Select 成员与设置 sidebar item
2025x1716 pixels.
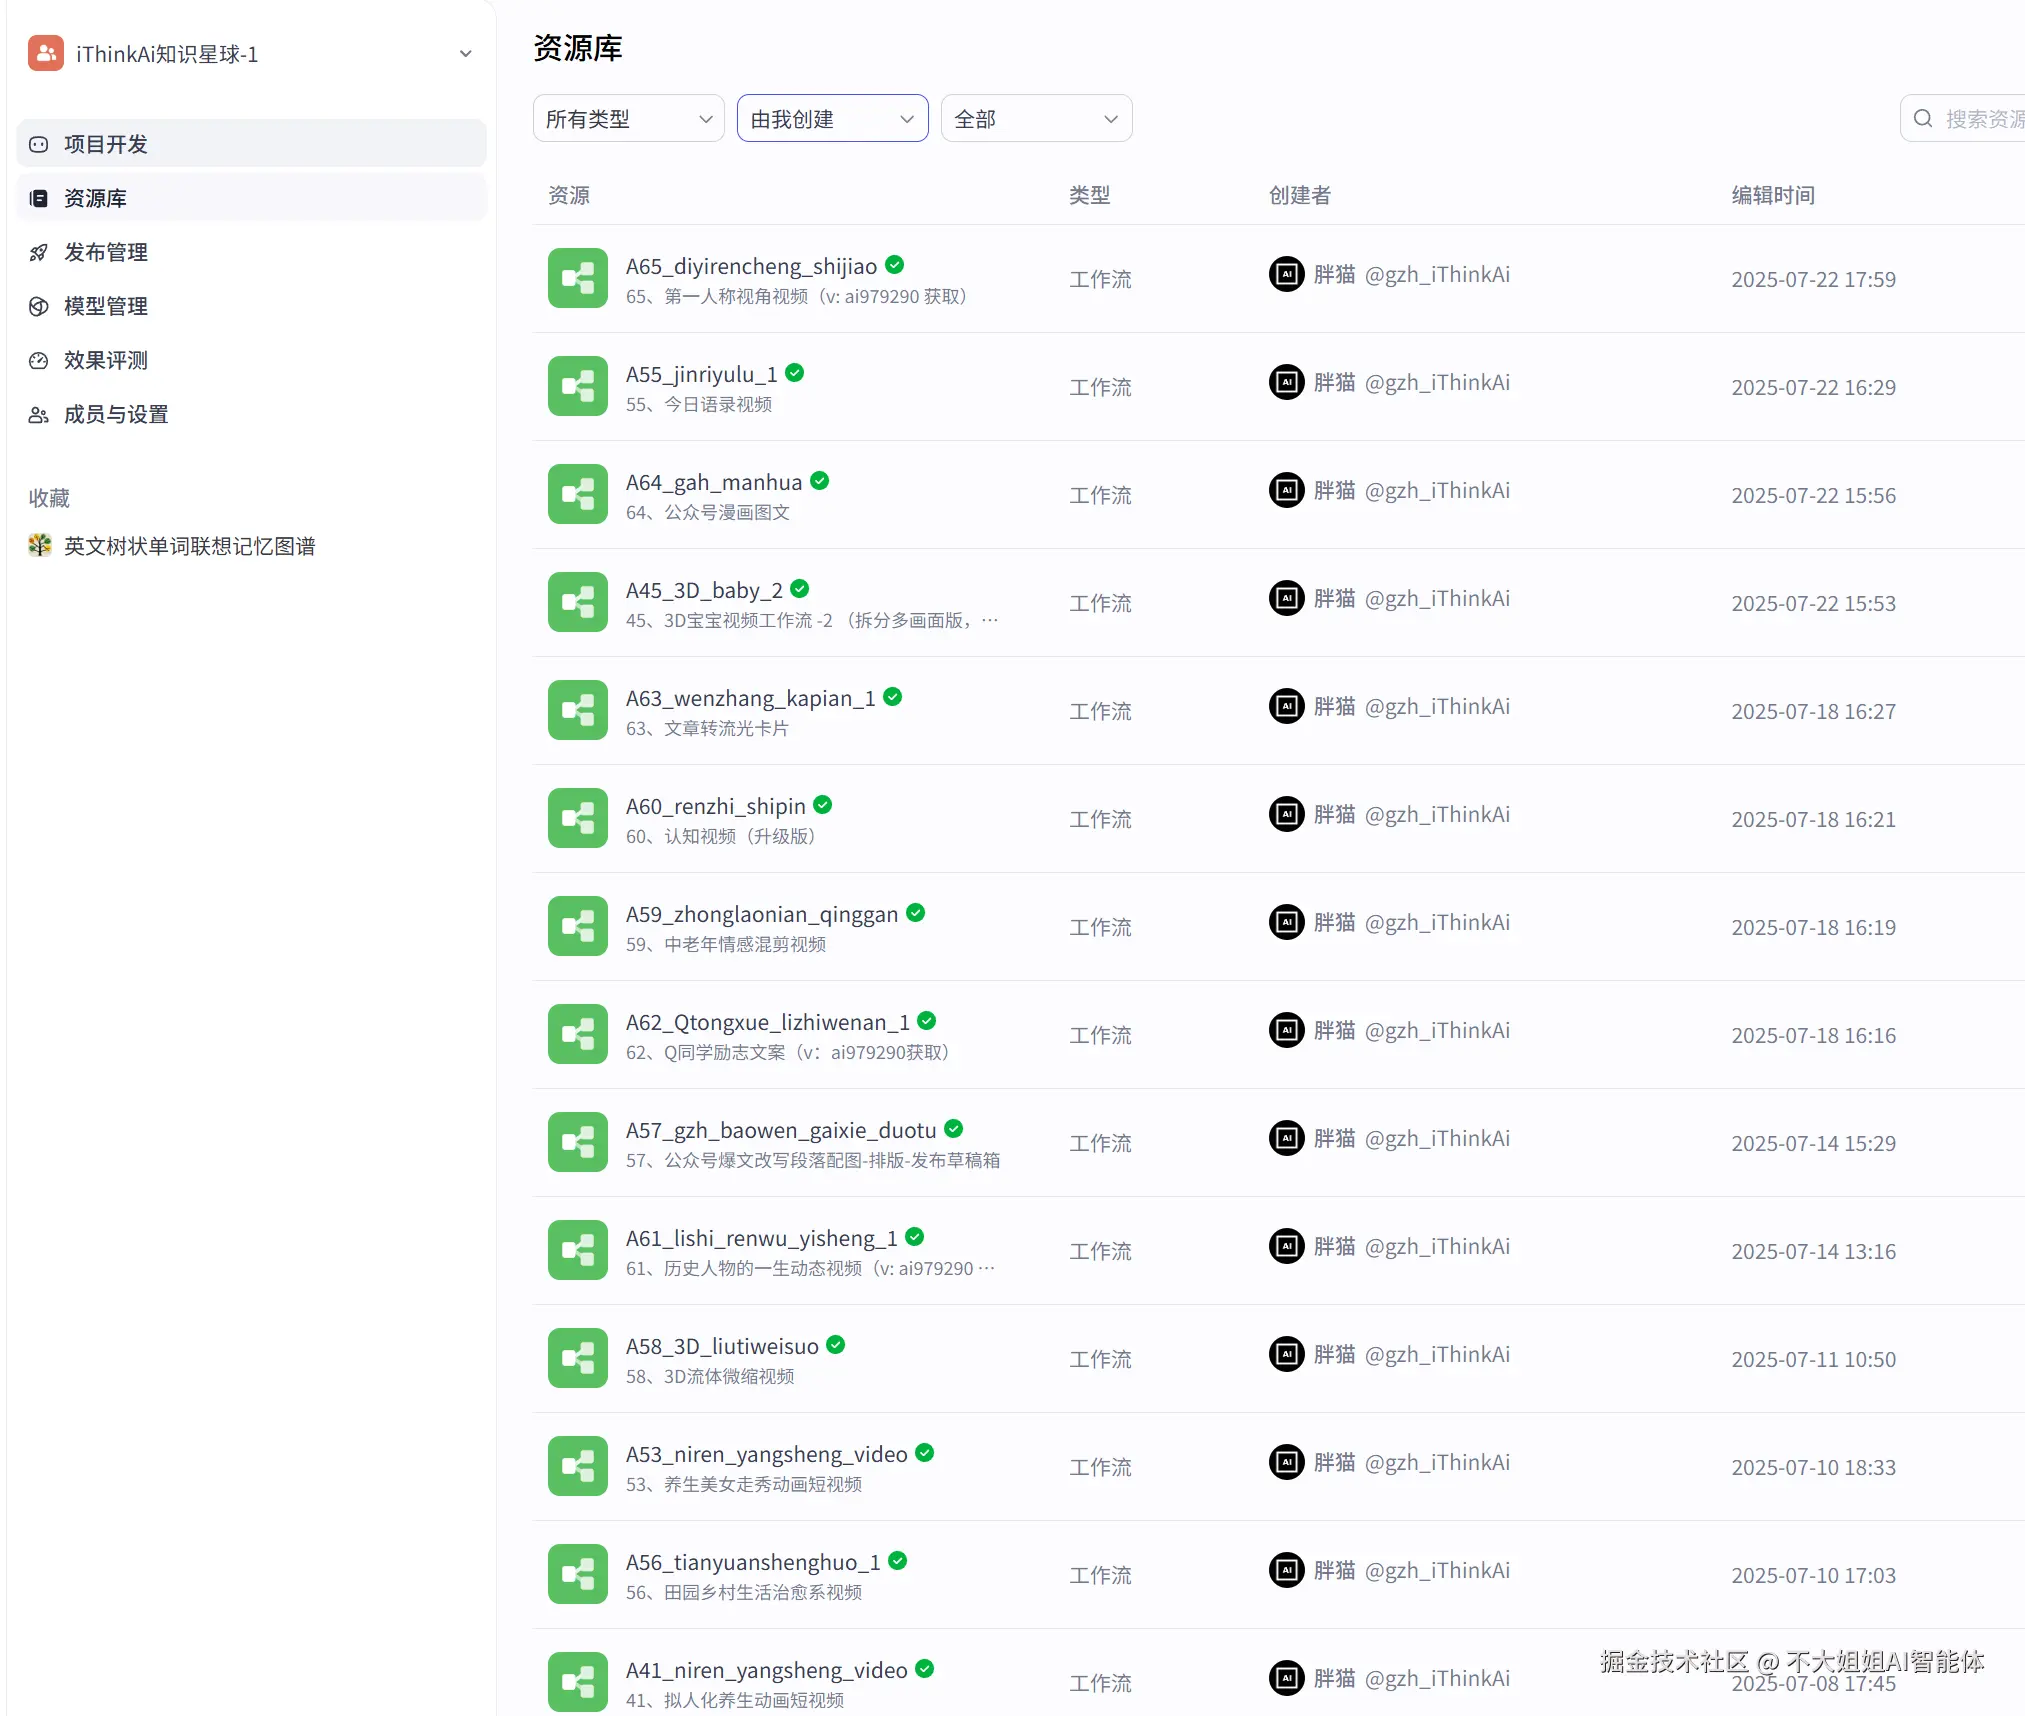coord(116,414)
